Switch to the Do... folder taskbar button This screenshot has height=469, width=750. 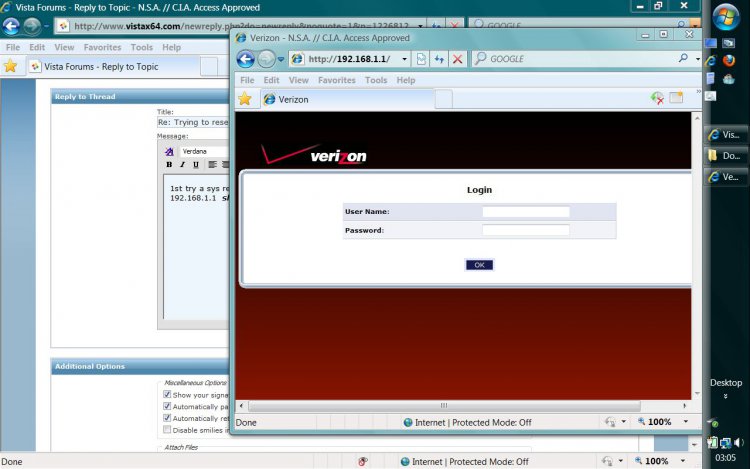pos(726,156)
